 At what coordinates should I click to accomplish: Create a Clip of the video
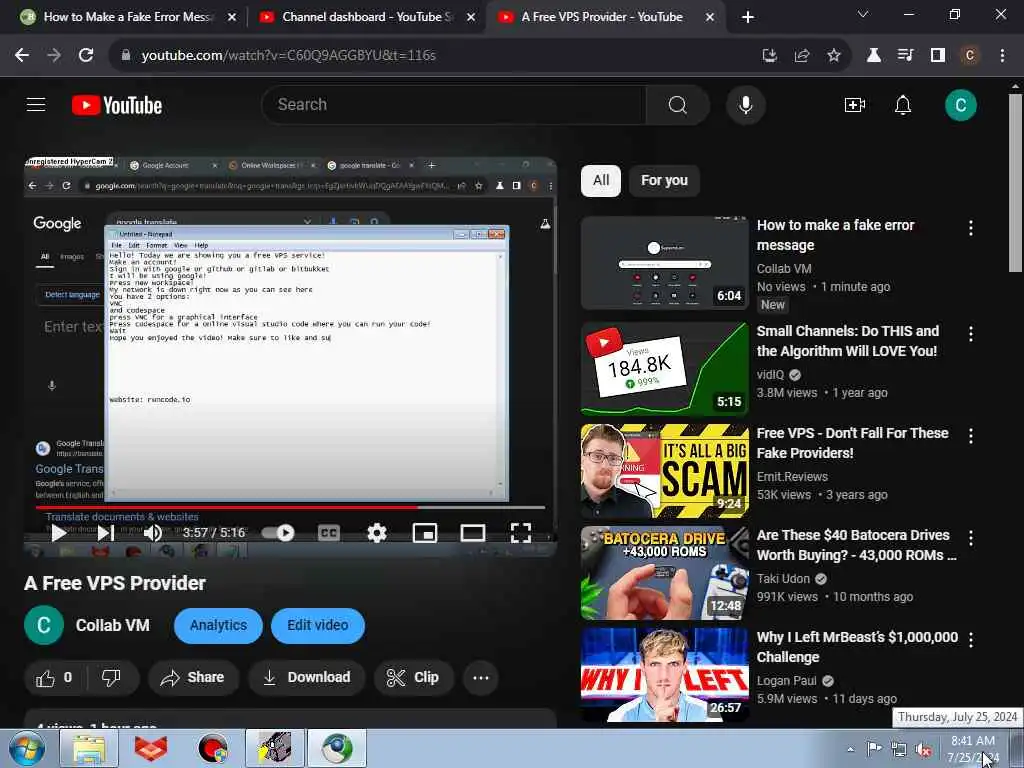[413, 678]
